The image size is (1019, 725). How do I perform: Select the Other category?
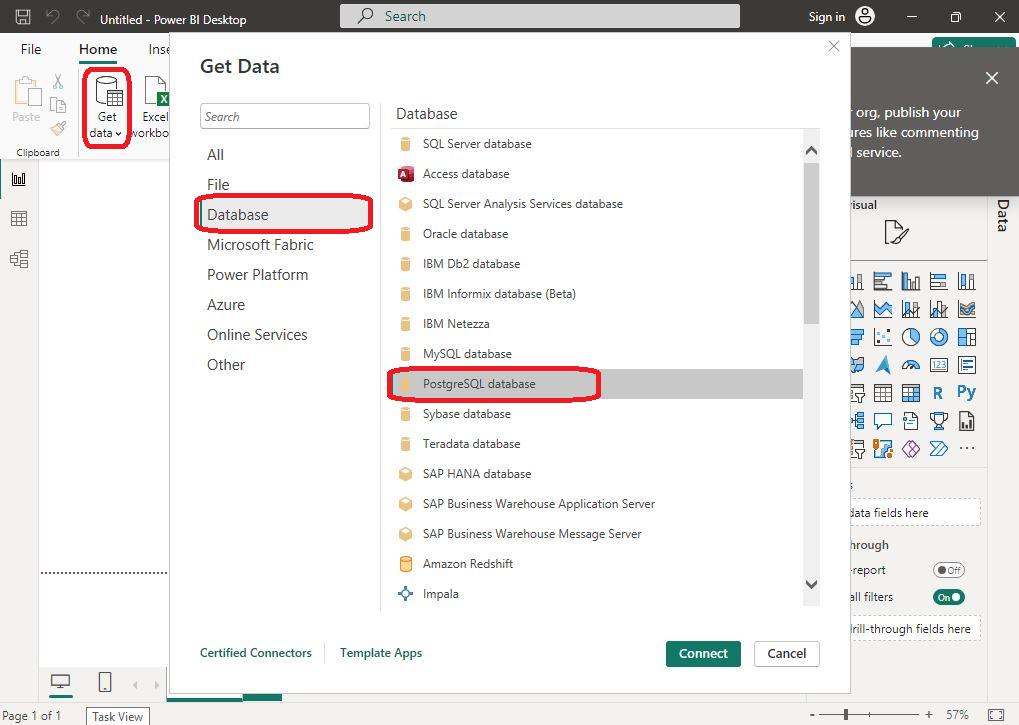tap(226, 364)
